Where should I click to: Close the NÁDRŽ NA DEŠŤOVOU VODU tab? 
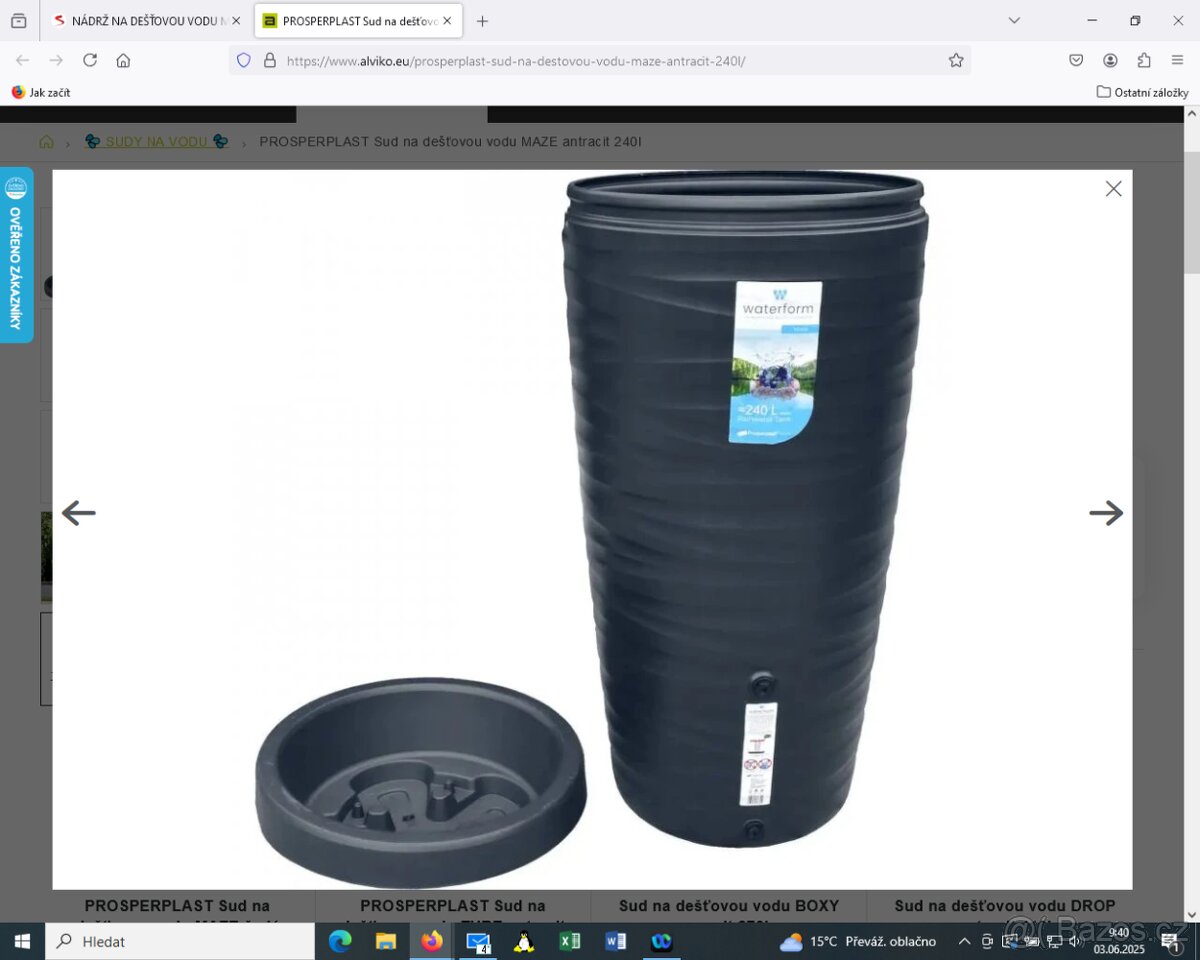pos(236,20)
